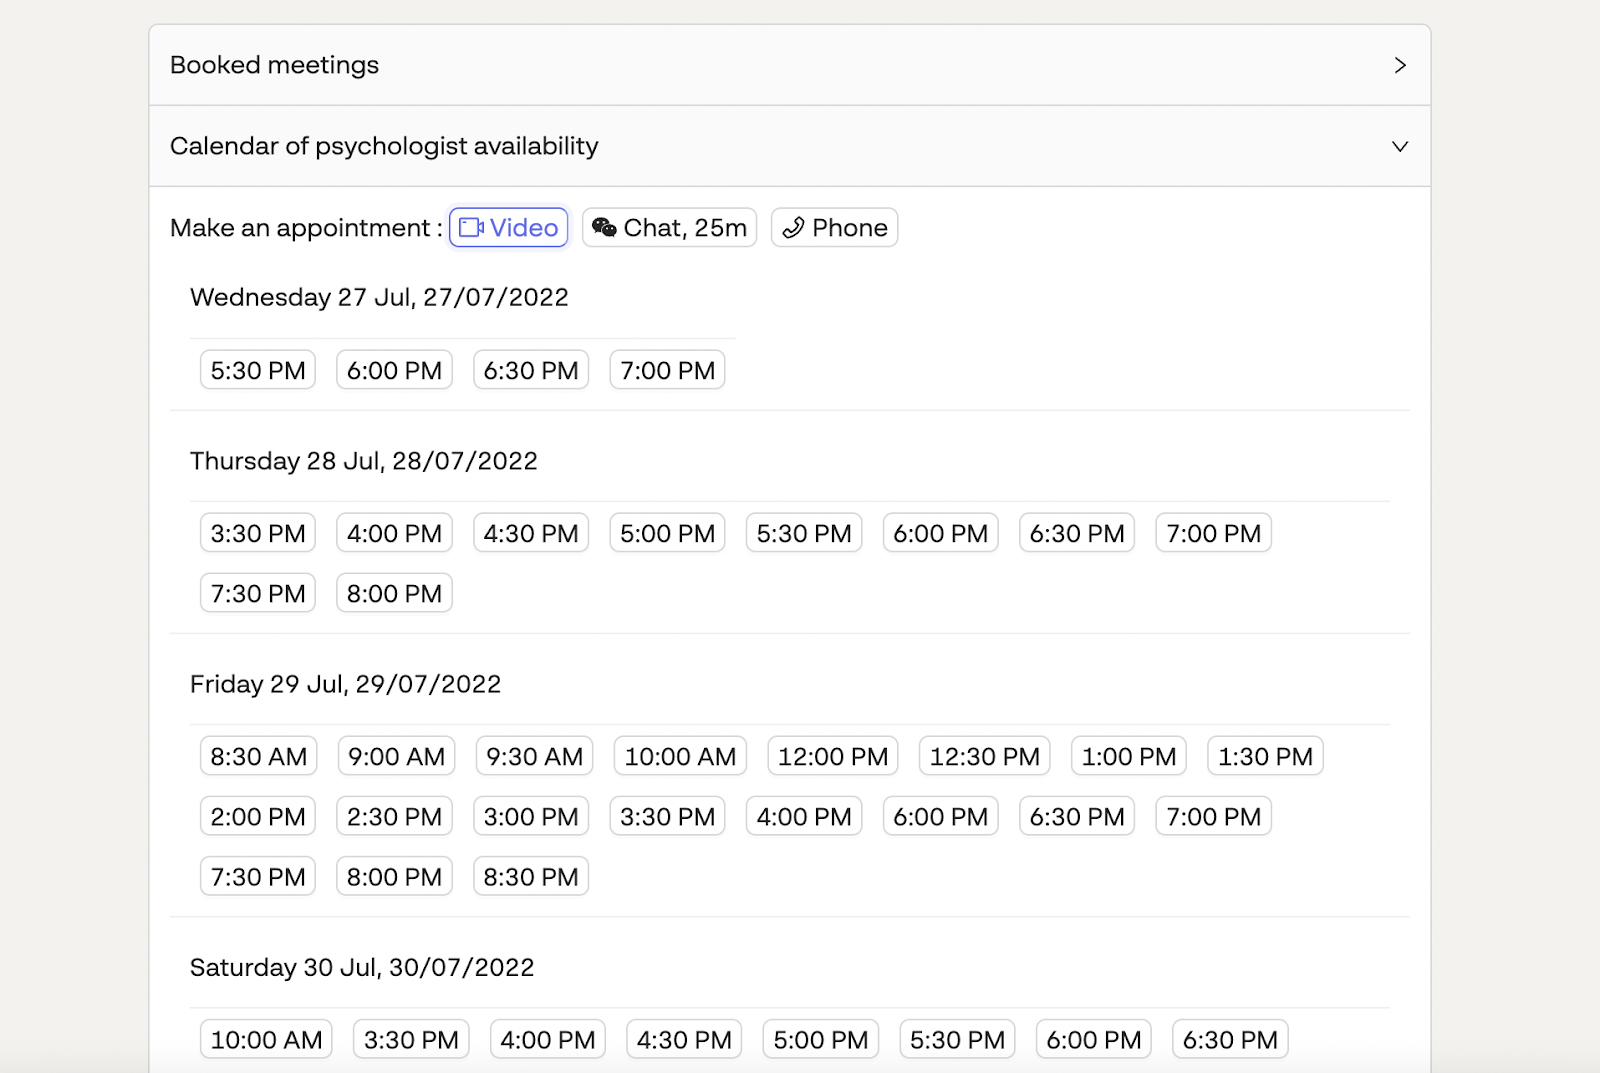Pick Friday 29 Jul 12:30 PM slot
Screen dimensions: 1600x1073
[x=985, y=756]
